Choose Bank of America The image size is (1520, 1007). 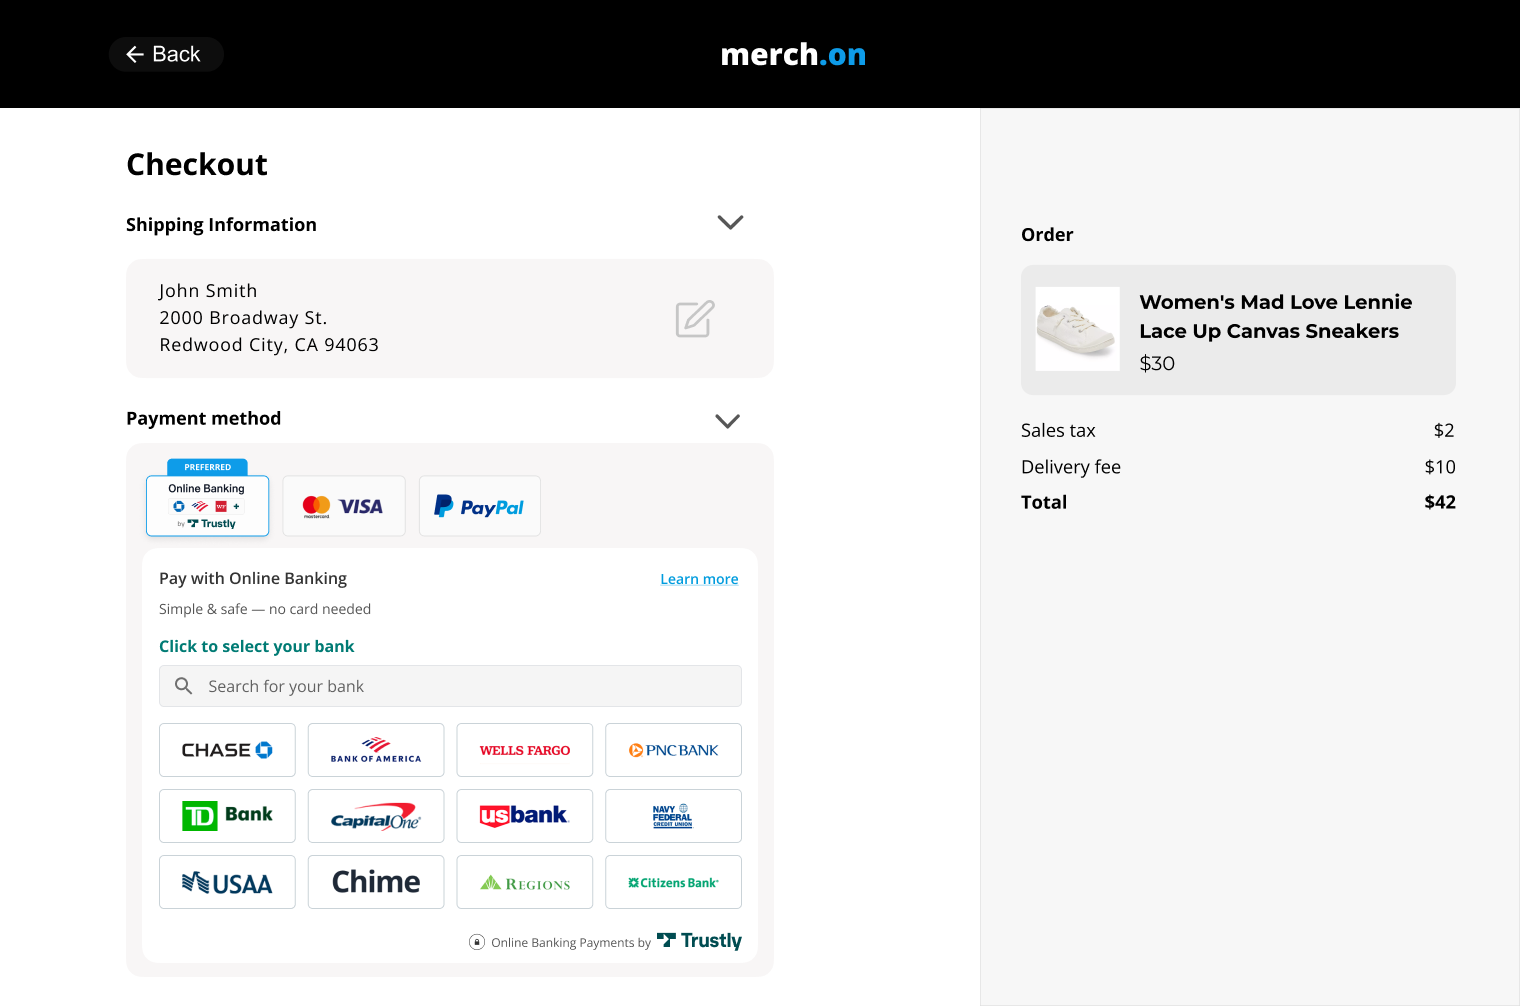pyautogui.click(x=376, y=750)
